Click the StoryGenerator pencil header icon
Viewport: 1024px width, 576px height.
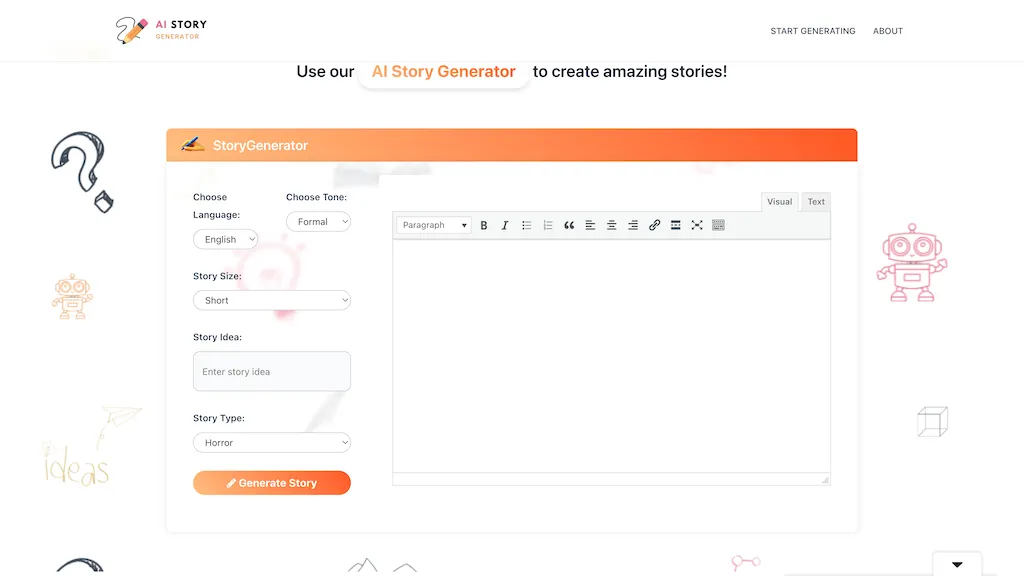(x=193, y=144)
